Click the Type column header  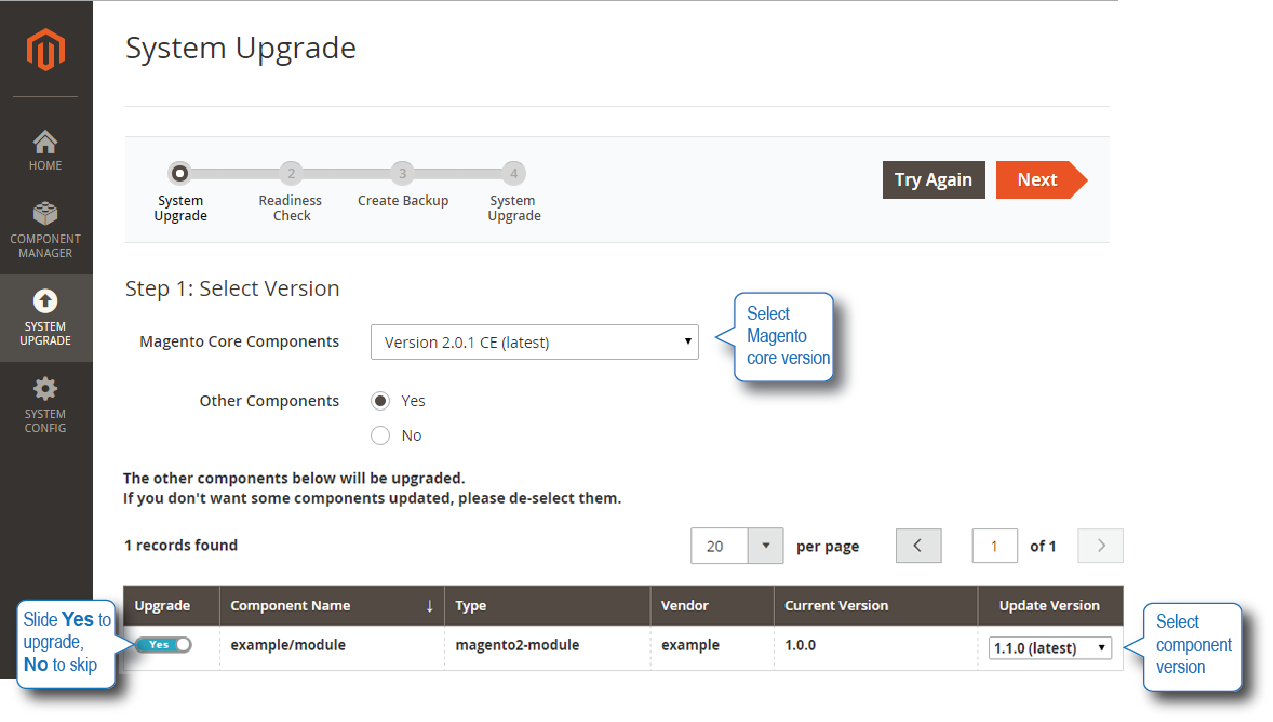[548, 606]
